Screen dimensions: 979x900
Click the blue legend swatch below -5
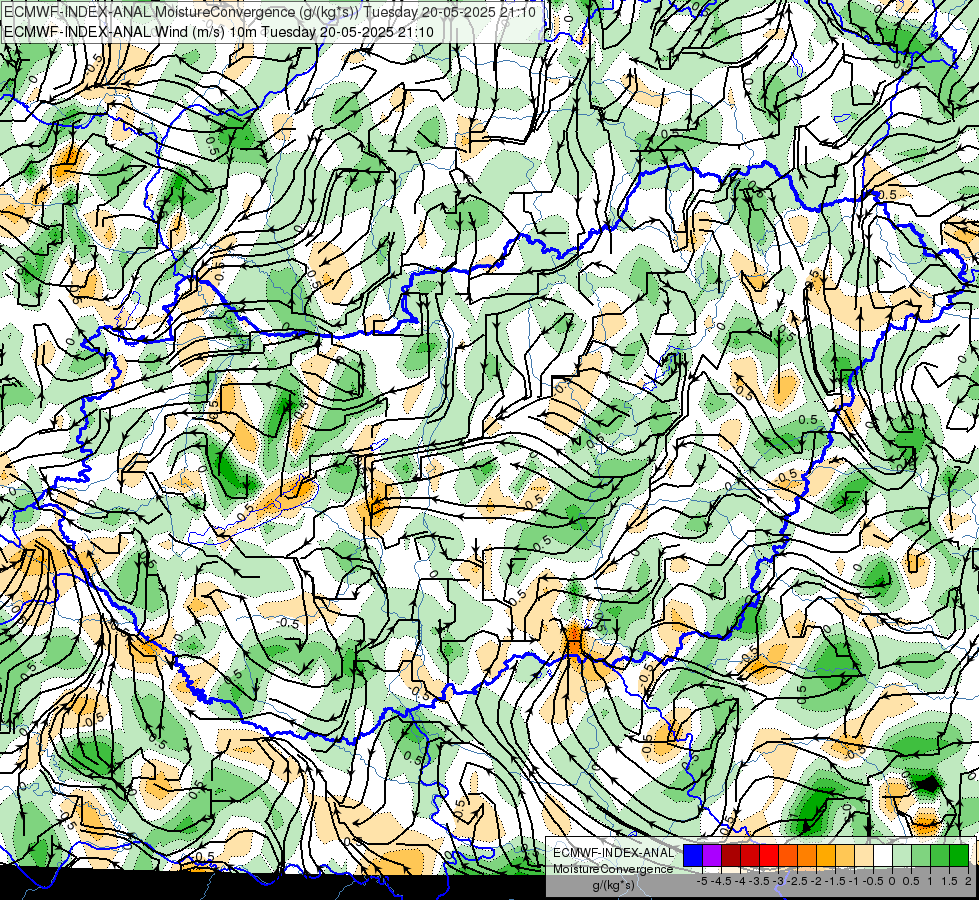693,855
